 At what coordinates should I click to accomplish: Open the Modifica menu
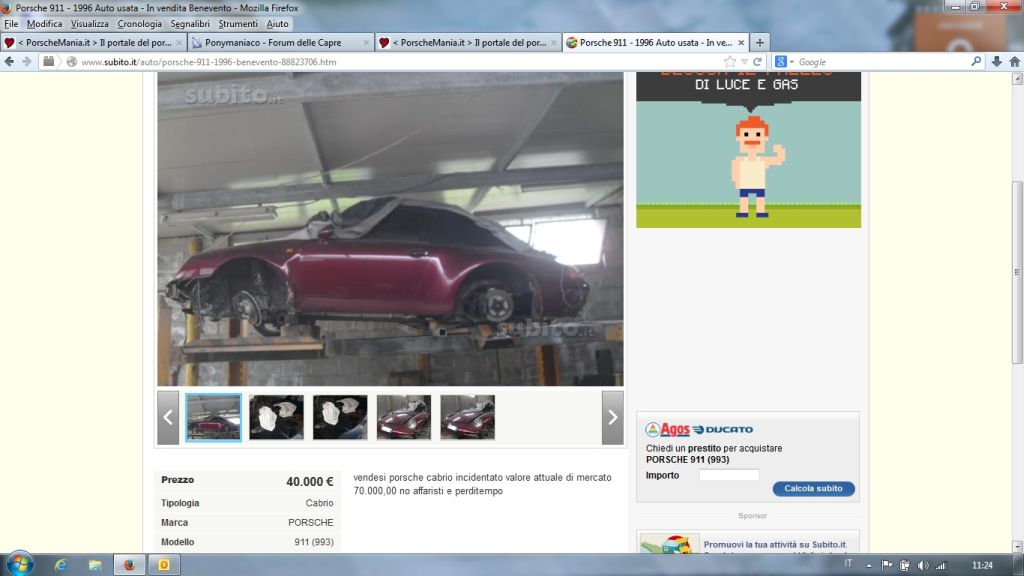point(44,24)
